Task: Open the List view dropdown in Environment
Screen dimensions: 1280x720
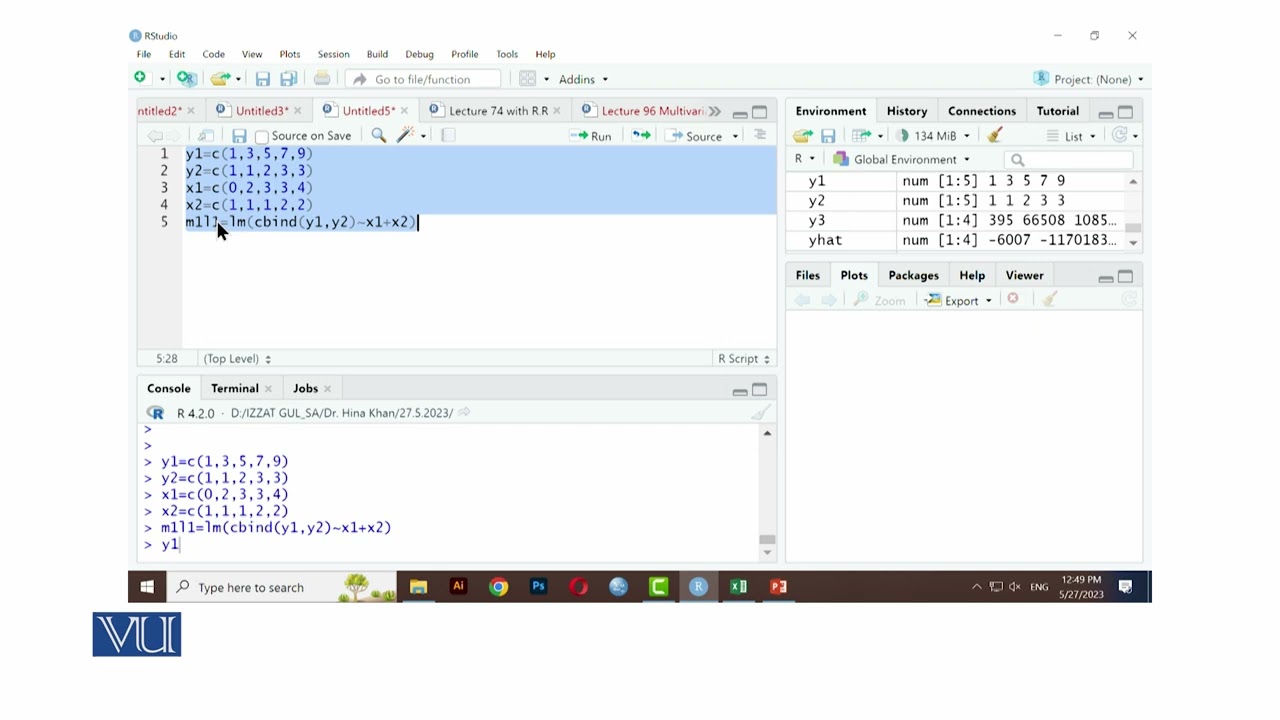Action: [1072, 135]
